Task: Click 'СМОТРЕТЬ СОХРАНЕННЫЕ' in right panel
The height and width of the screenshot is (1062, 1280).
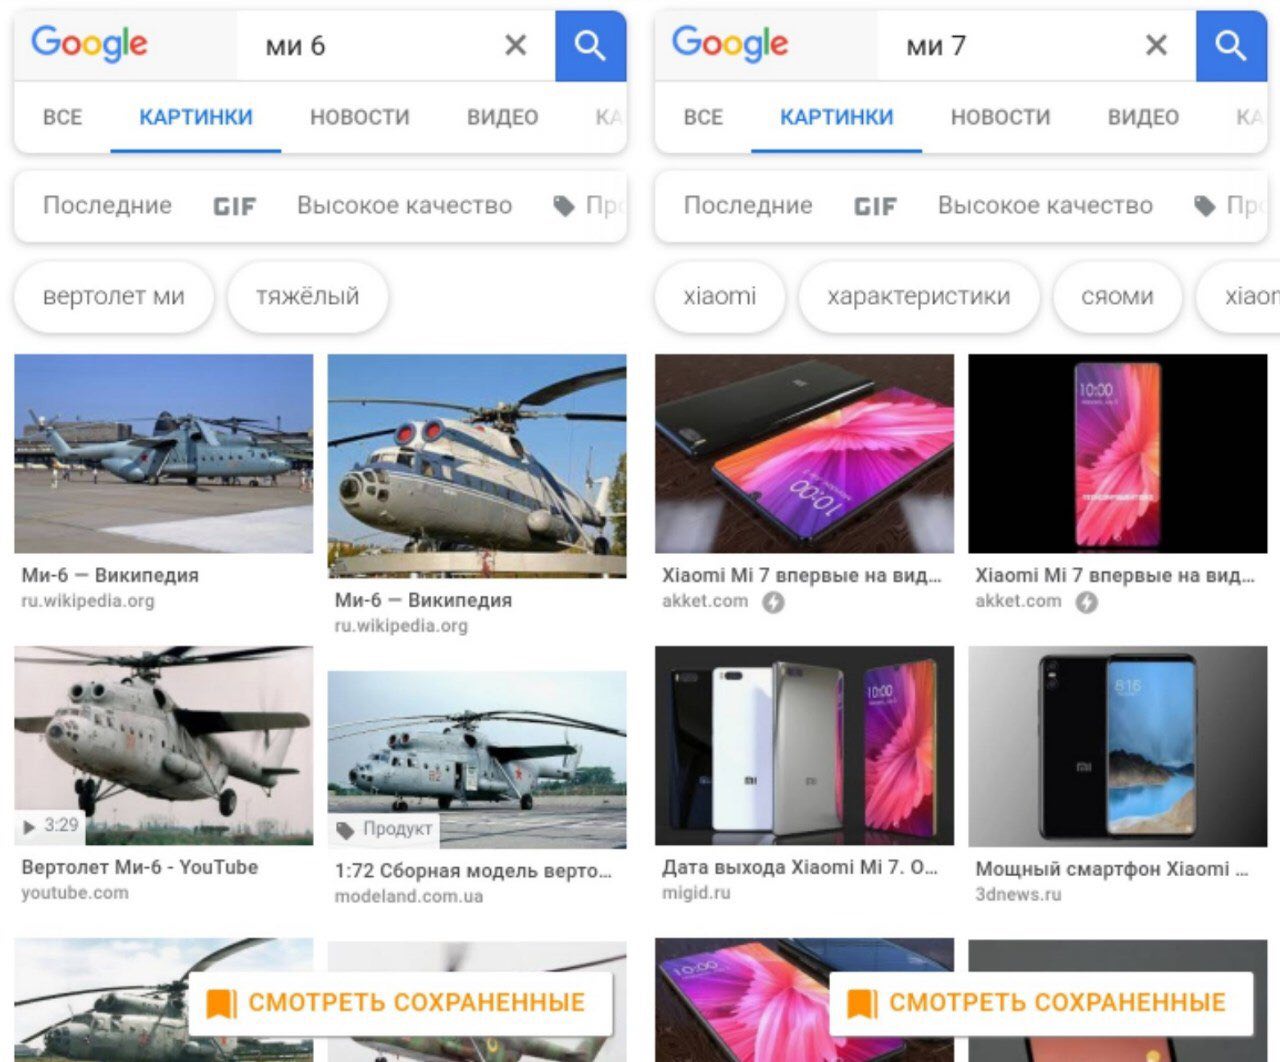Action: (x=1041, y=1003)
